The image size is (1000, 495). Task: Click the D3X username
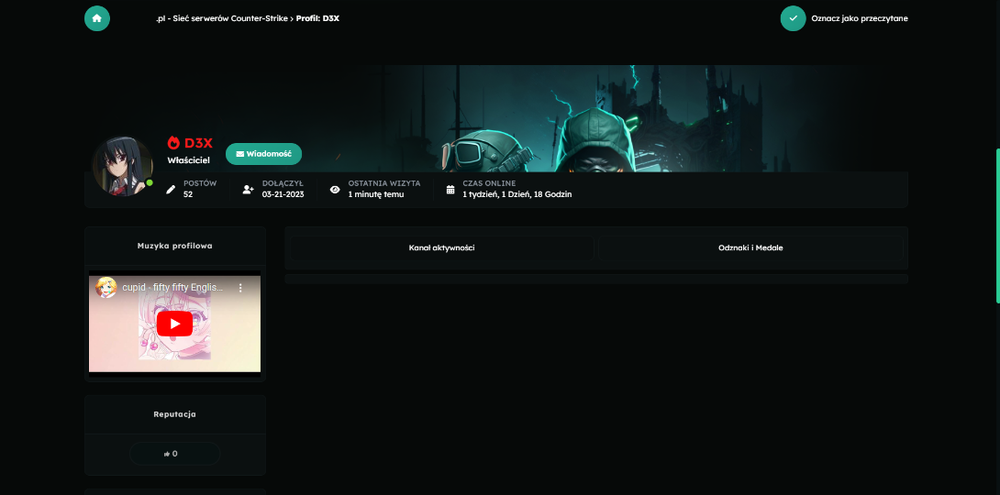(198, 143)
